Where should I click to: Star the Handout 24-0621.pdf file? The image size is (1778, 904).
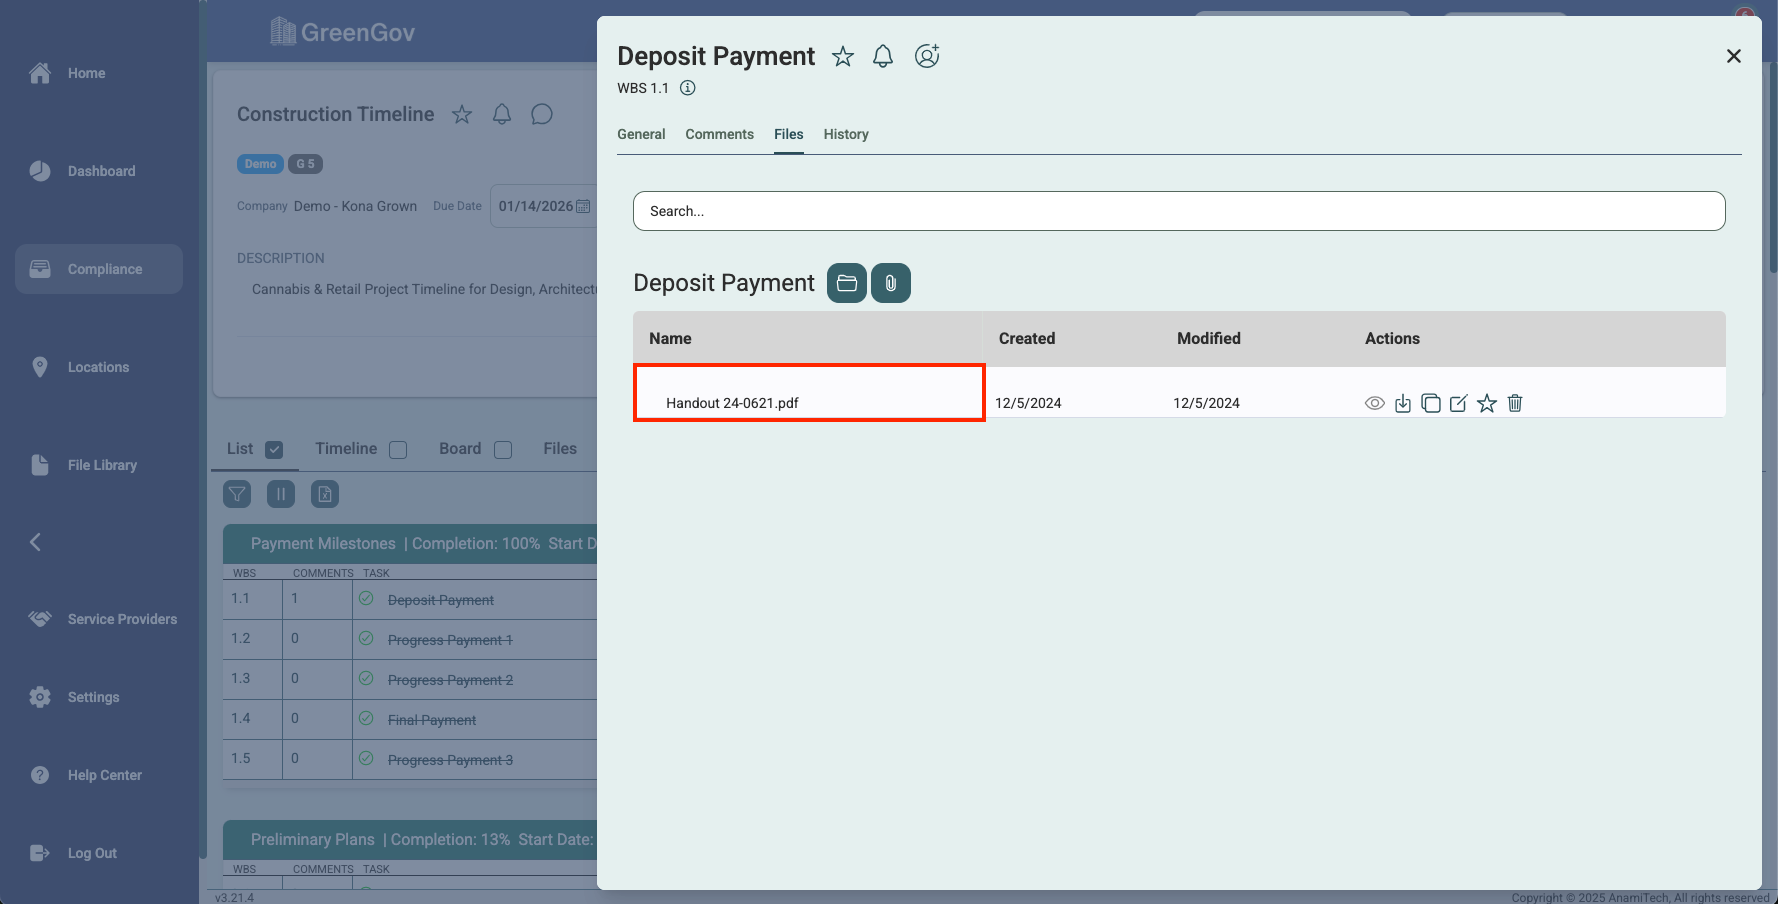coord(1487,403)
